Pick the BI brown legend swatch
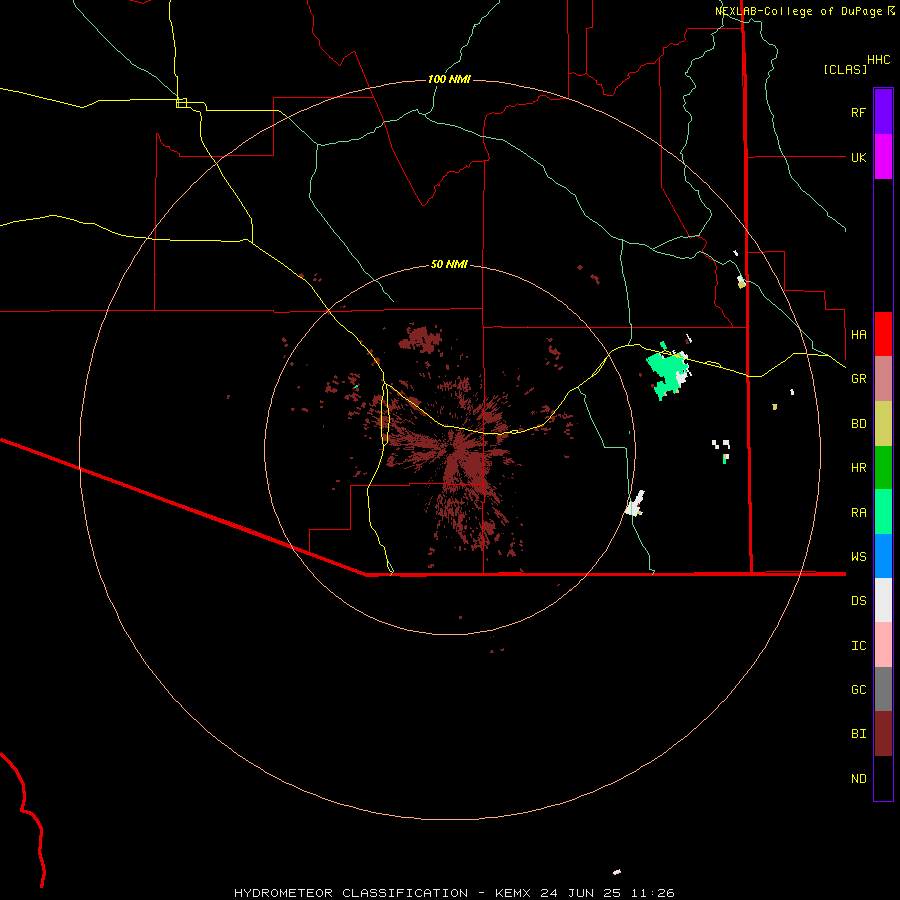 (883, 734)
